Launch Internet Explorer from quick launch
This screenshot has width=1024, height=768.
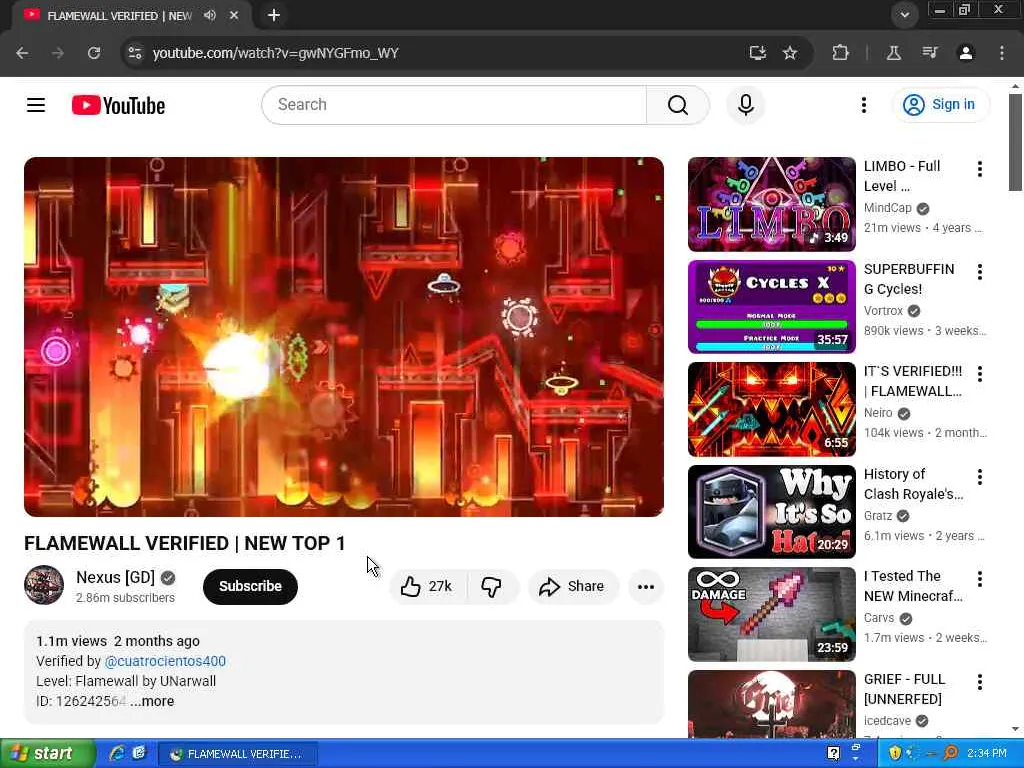click(117, 753)
